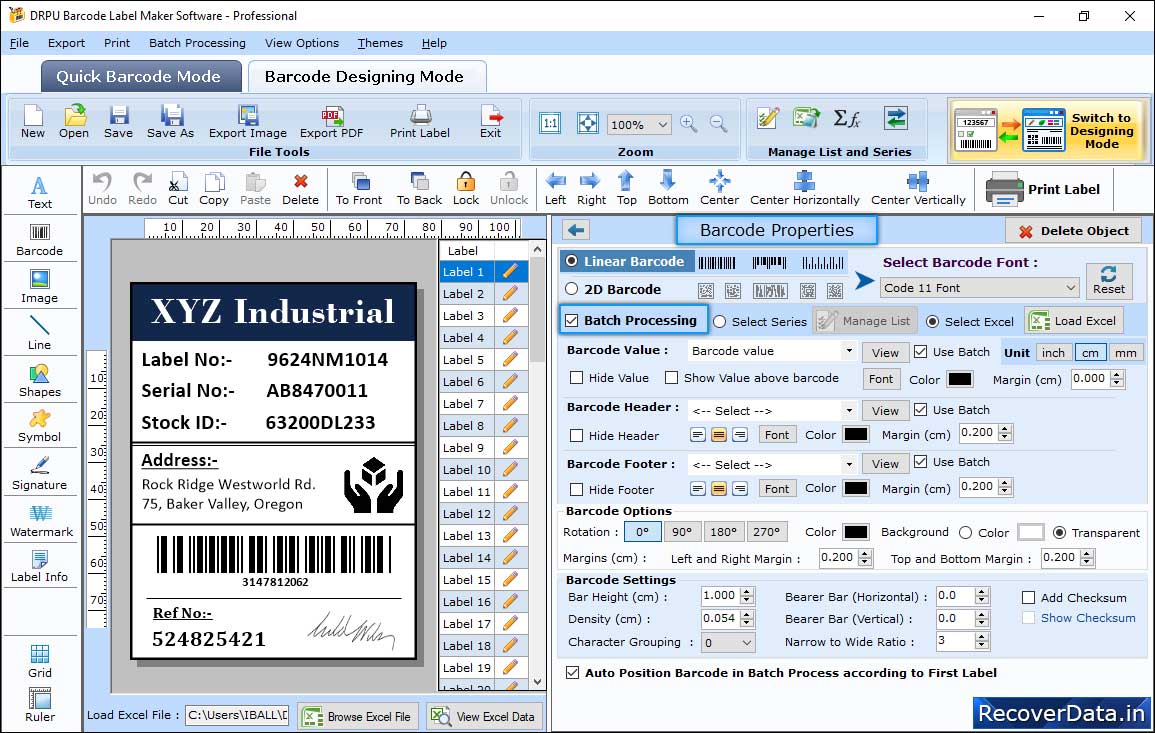Click the Reset barcode font button
Viewport: 1155px width, 733px height.
[1109, 280]
